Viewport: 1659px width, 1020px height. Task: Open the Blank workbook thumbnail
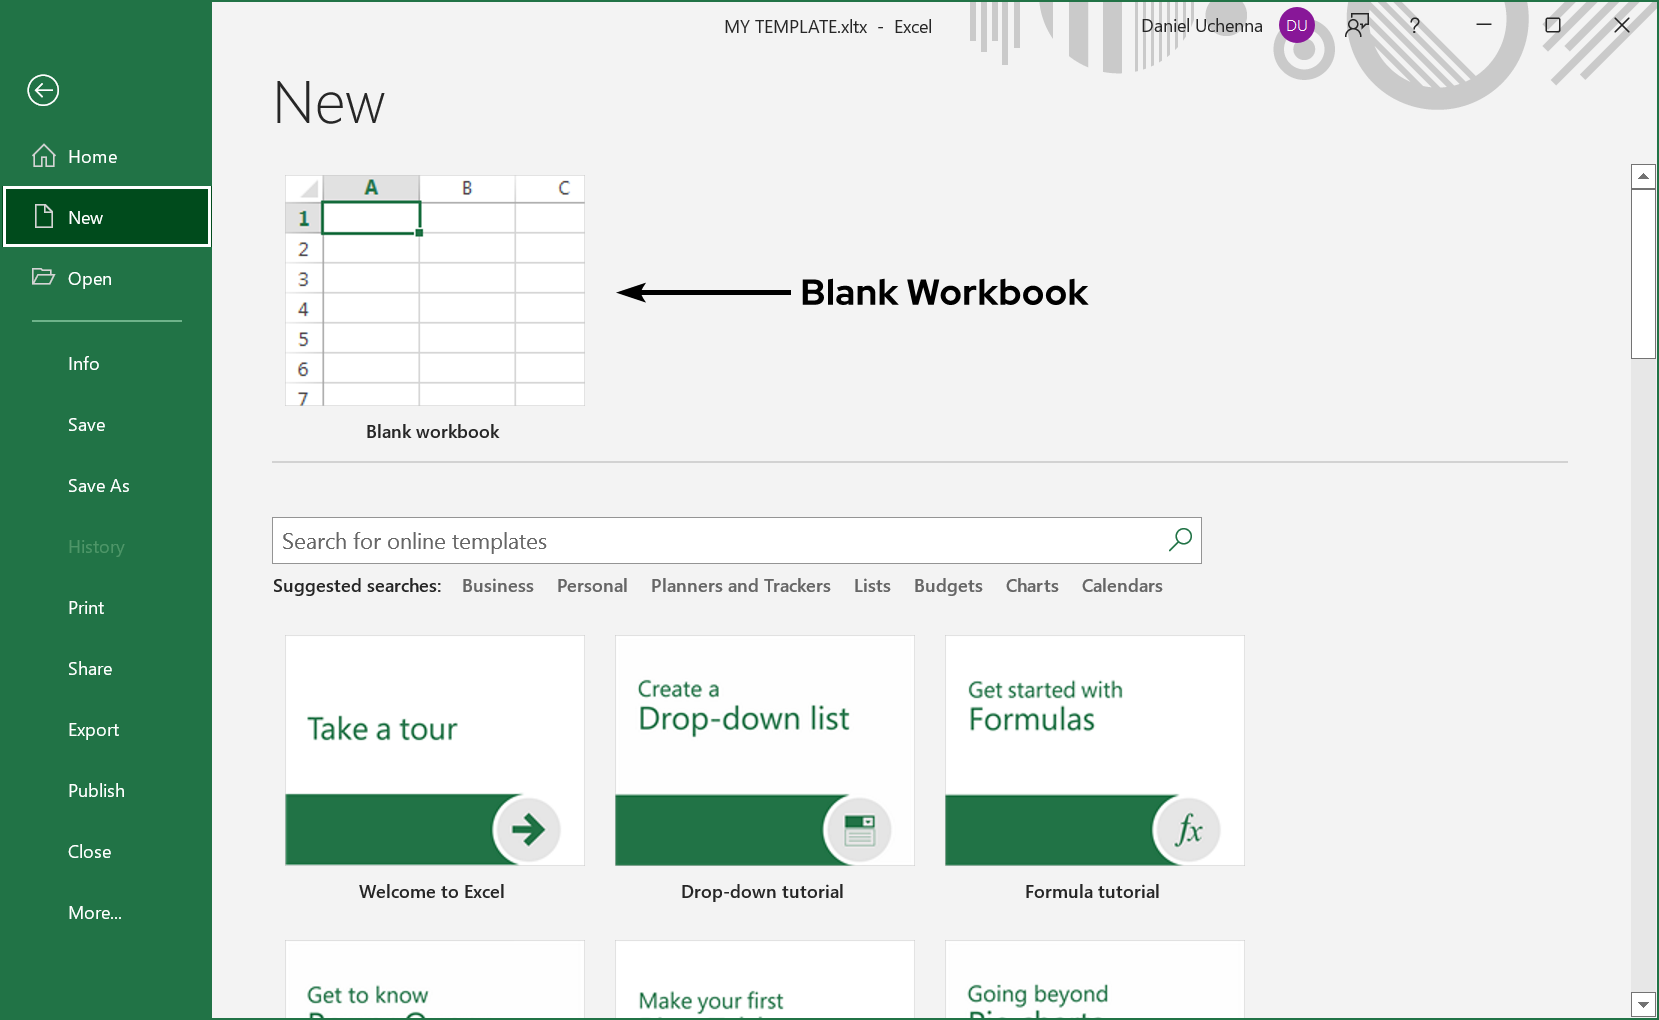coord(435,290)
